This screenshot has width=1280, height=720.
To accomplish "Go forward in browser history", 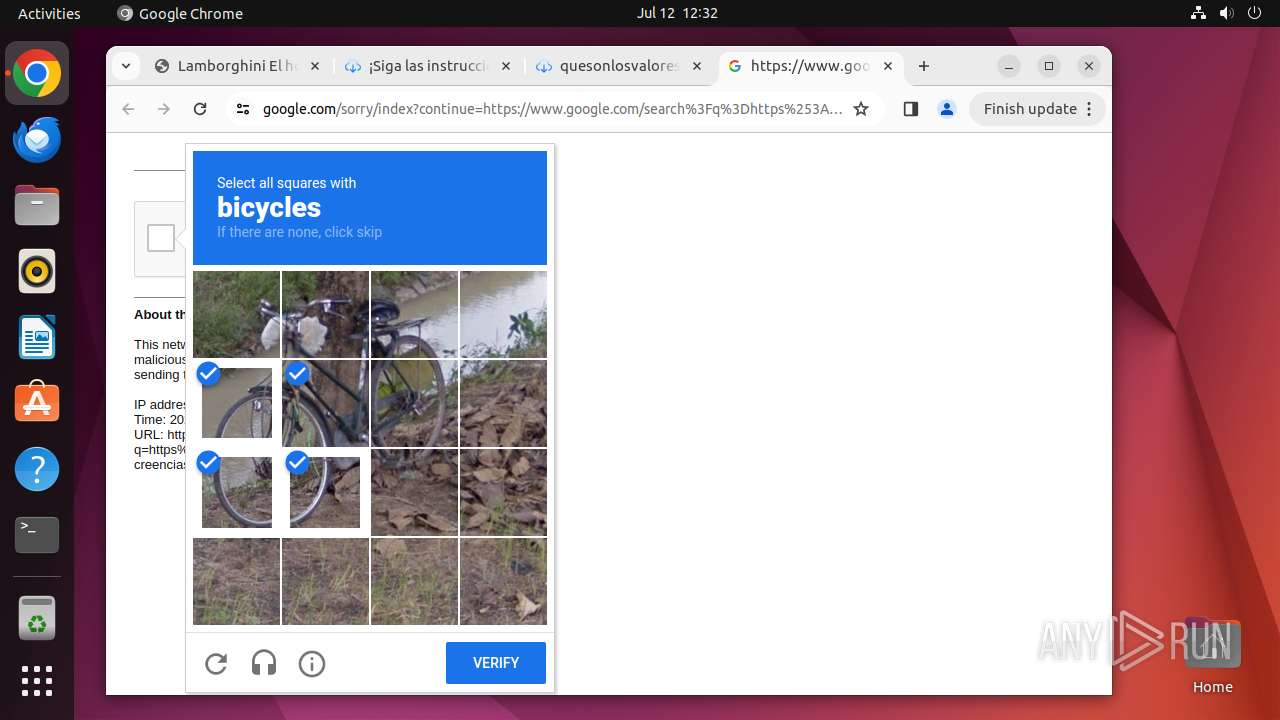I will [164, 109].
